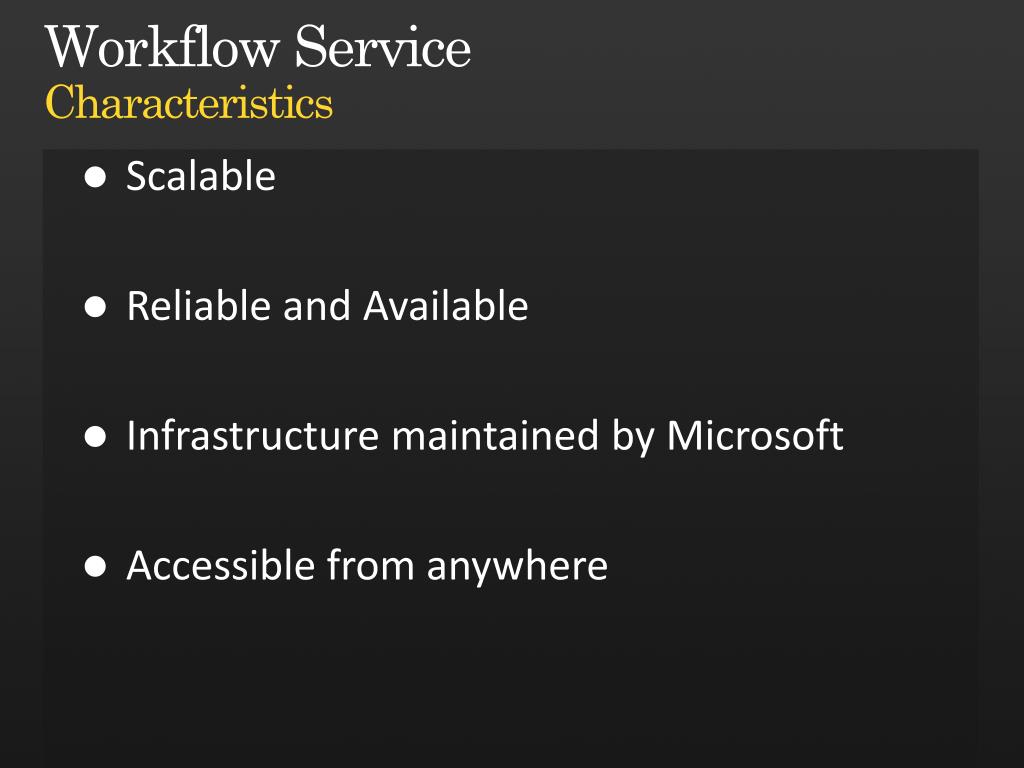Click the word Microsoft in third bullet
1024x768 pixels.
click(x=755, y=436)
